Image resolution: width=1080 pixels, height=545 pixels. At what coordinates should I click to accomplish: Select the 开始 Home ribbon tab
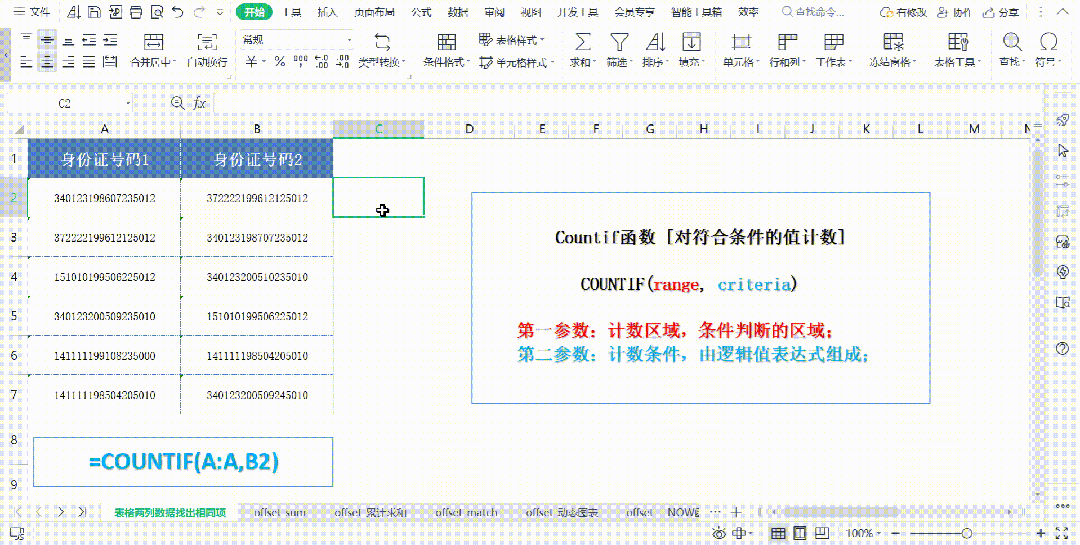click(254, 12)
